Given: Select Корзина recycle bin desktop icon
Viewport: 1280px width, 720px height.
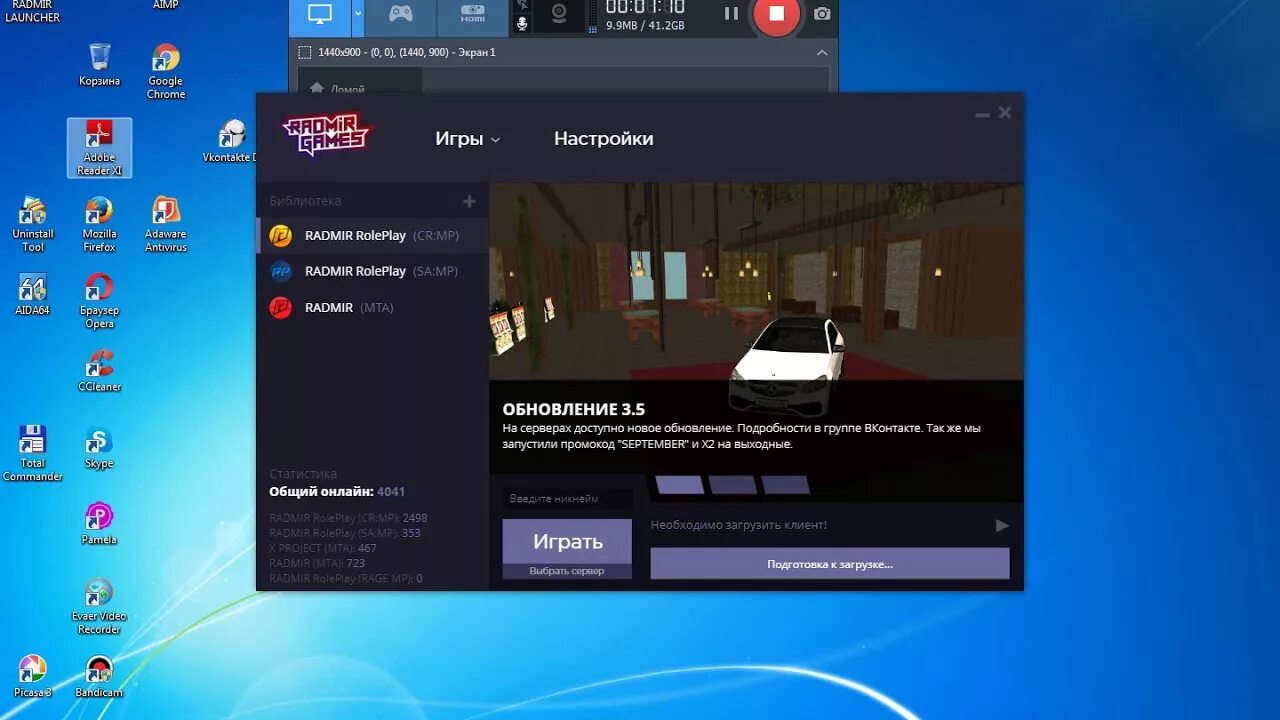Looking at the screenshot, I should pos(99,65).
